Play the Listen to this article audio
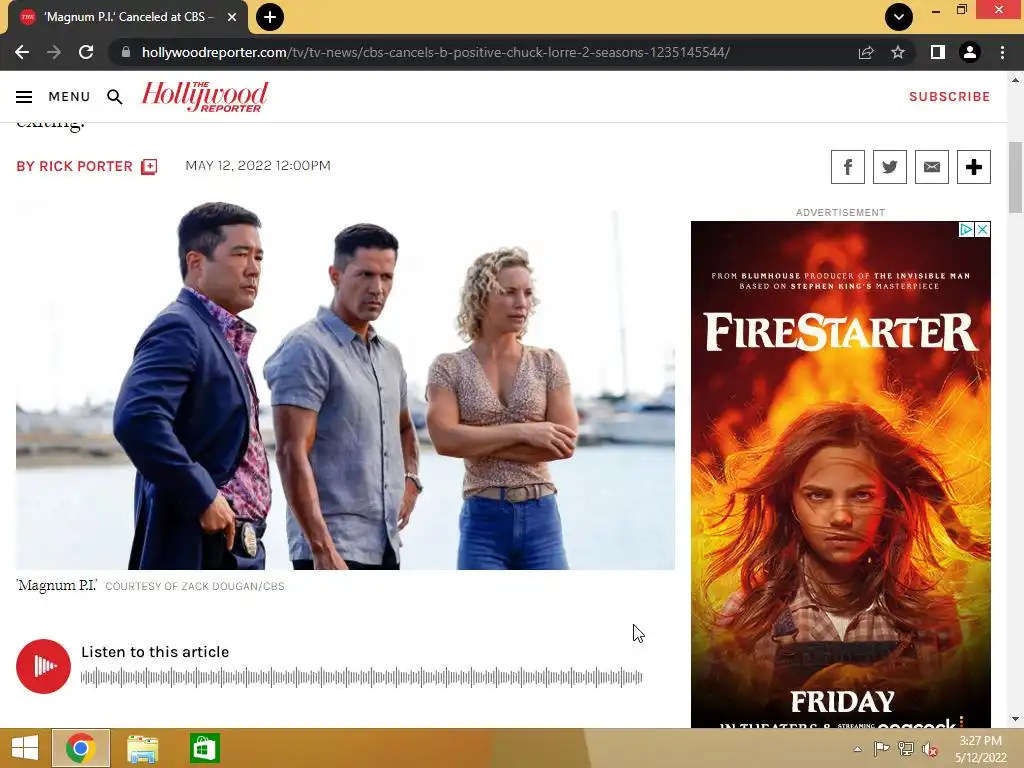 click(43, 666)
